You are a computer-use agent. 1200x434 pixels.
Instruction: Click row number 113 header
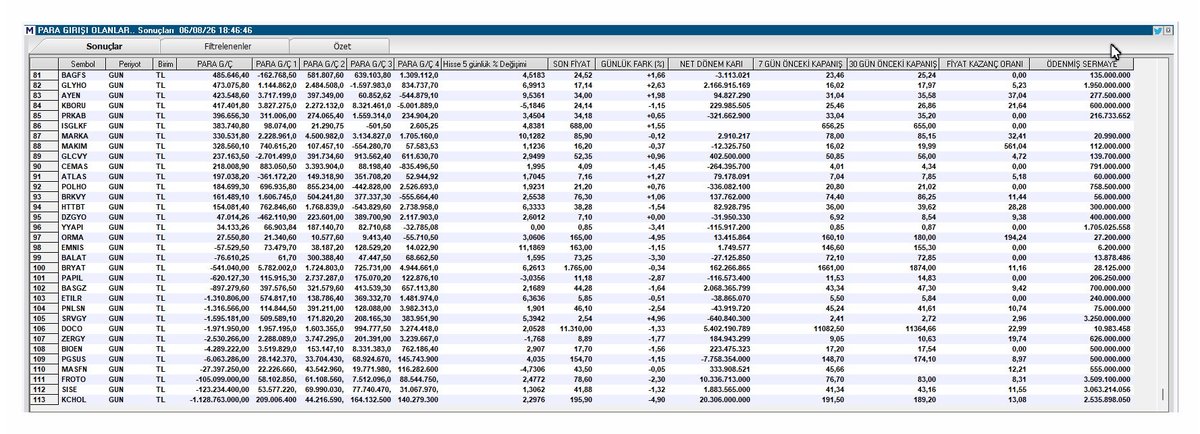[45, 398]
